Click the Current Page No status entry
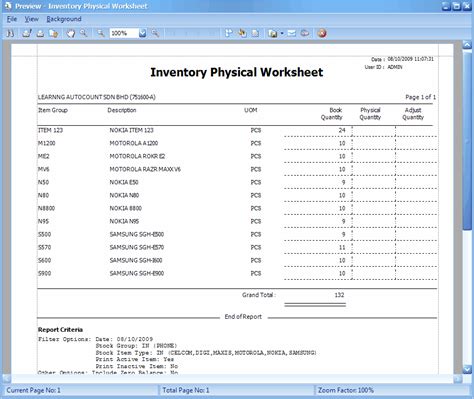474x399 pixels. tap(34, 390)
